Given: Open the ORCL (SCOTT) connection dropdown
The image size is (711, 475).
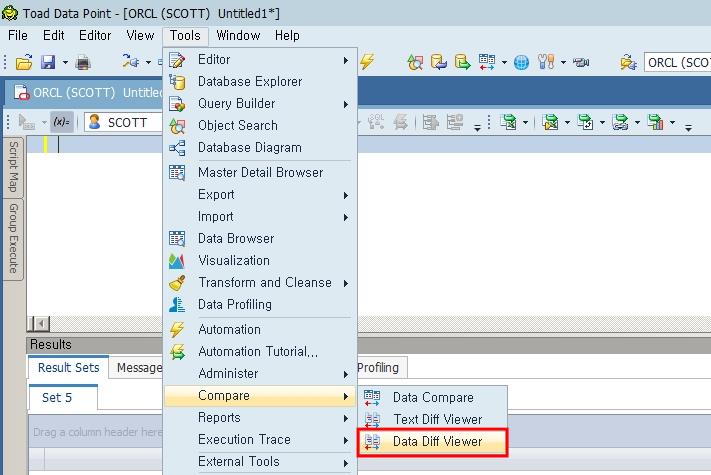Looking at the screenshot, I should pos(676,62).
